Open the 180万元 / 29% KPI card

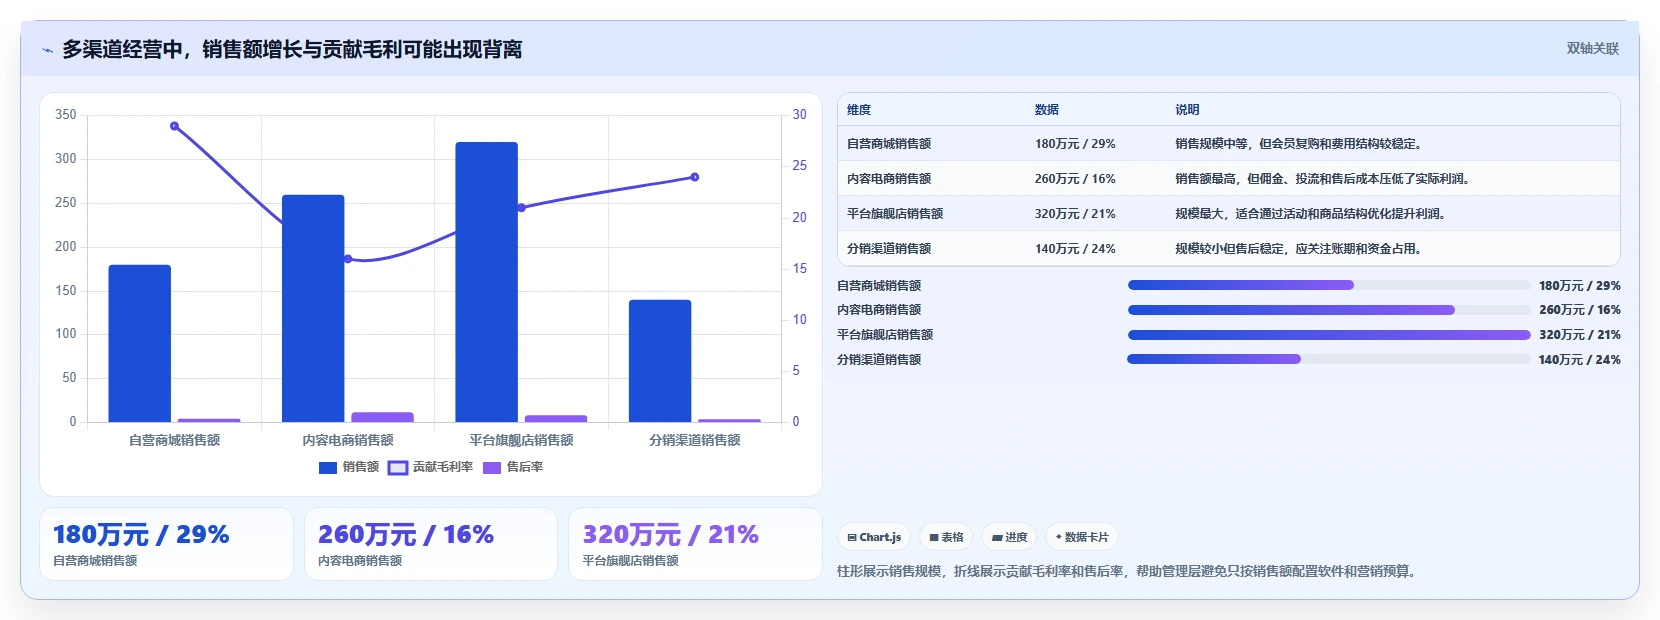[x=166, y=544]
